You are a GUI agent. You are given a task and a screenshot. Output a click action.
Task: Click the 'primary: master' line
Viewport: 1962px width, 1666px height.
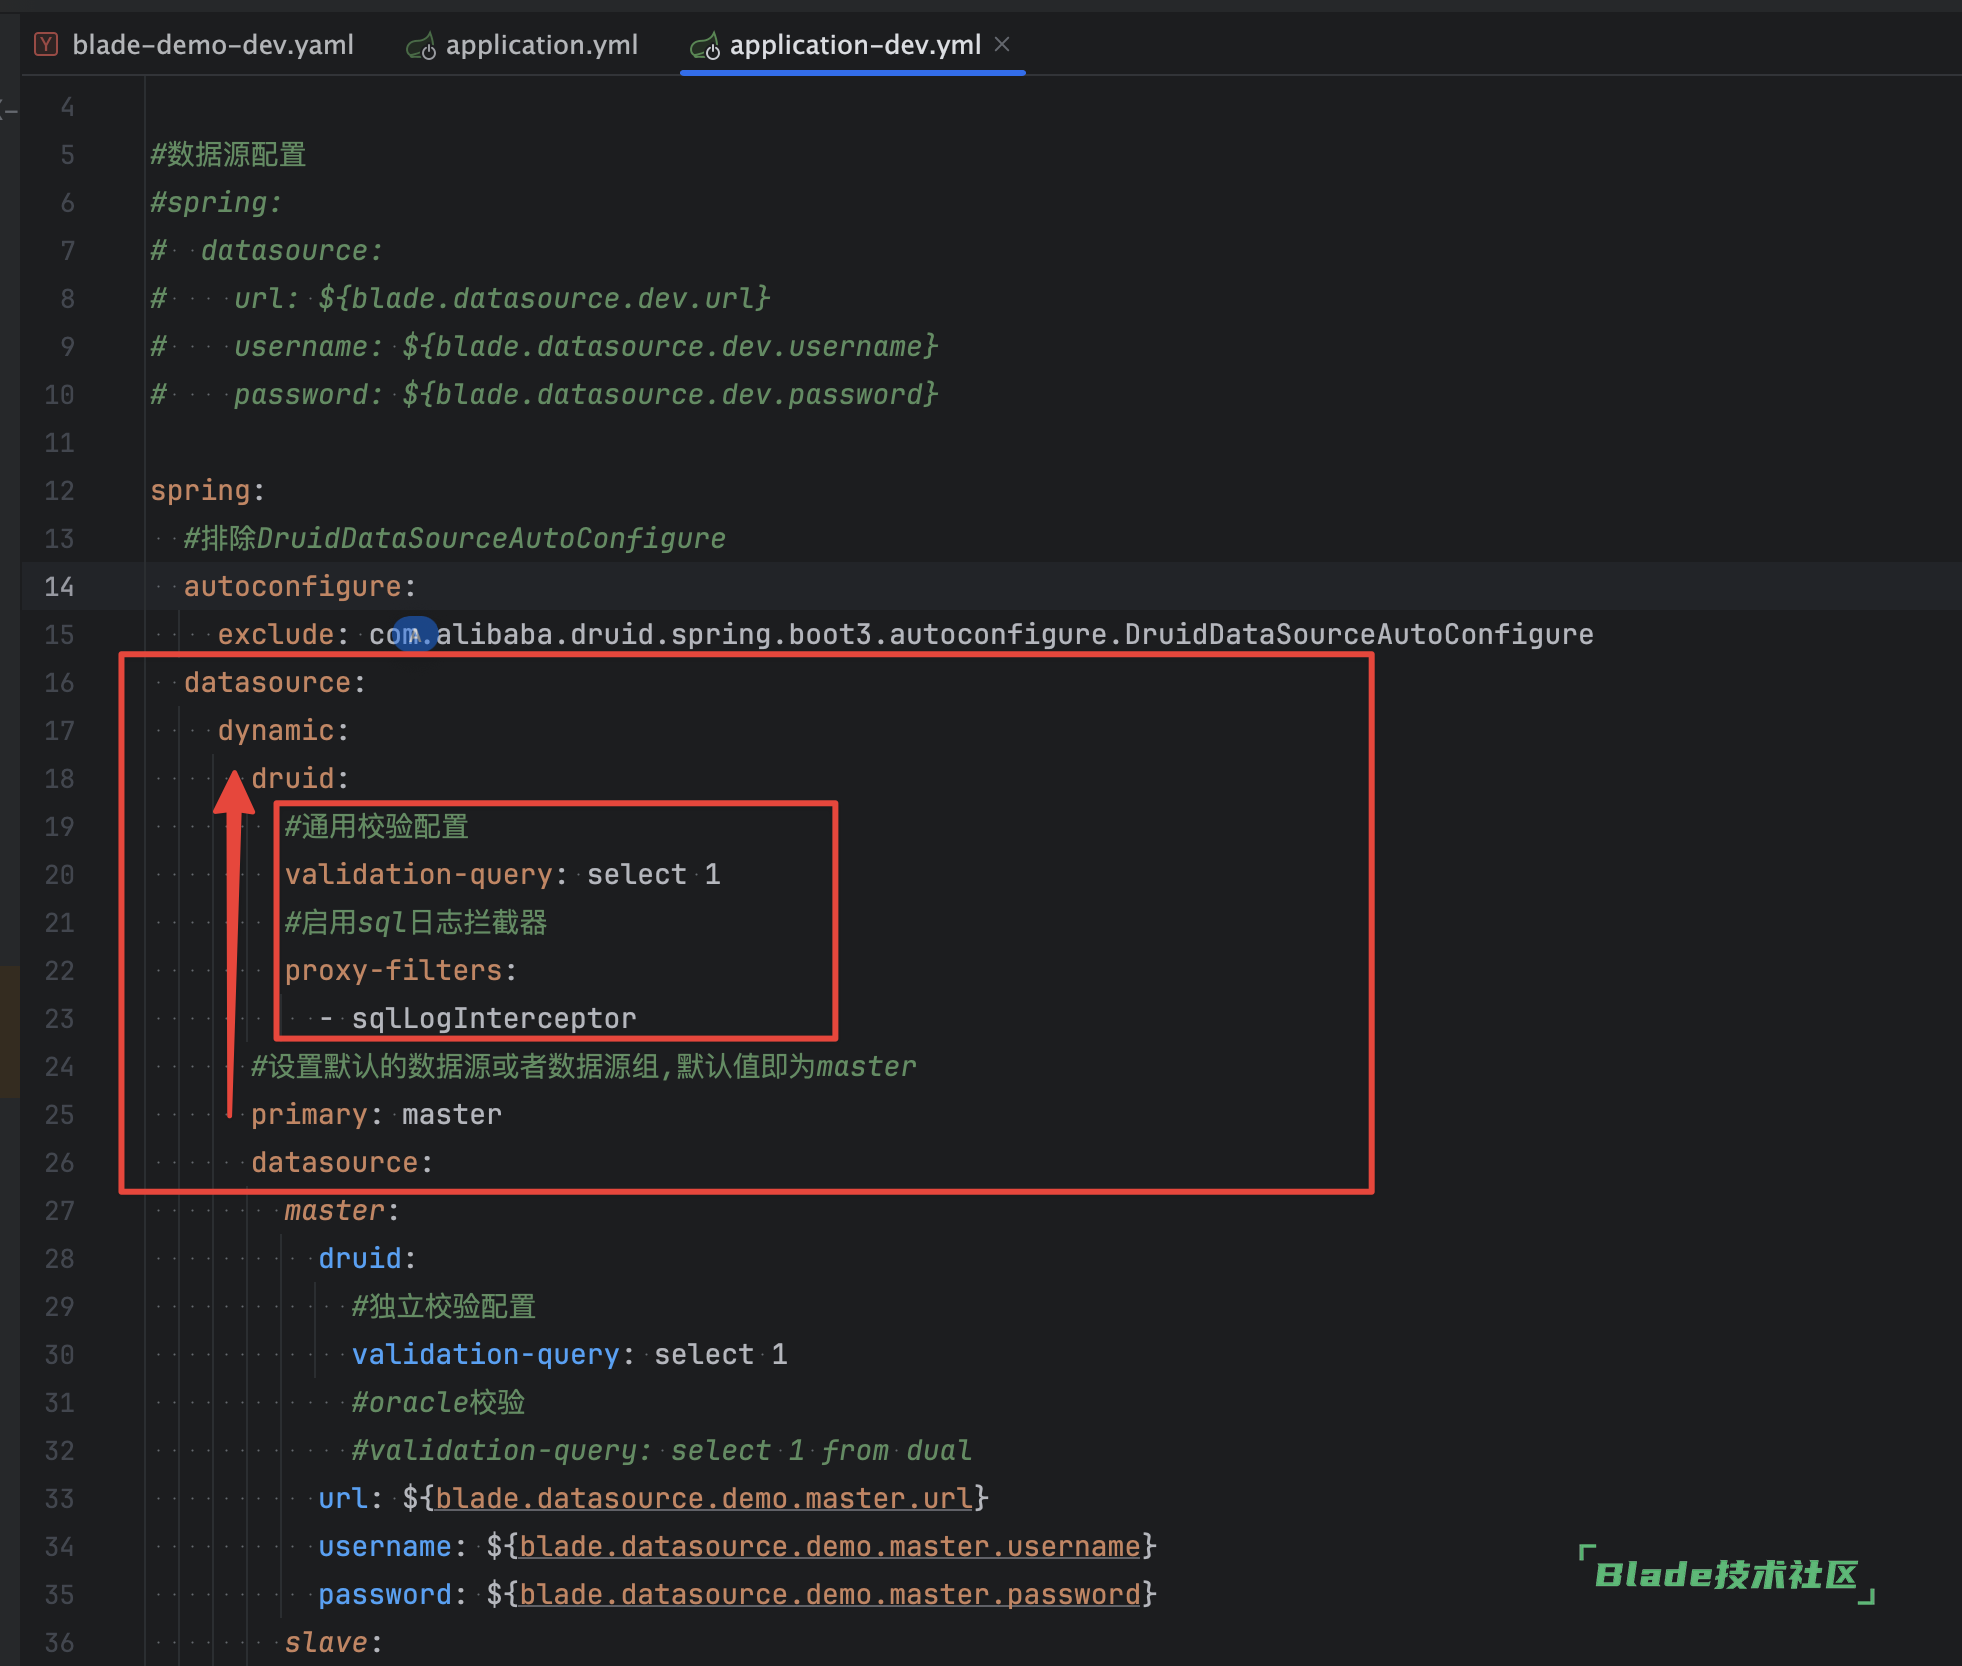point(376,1114)
